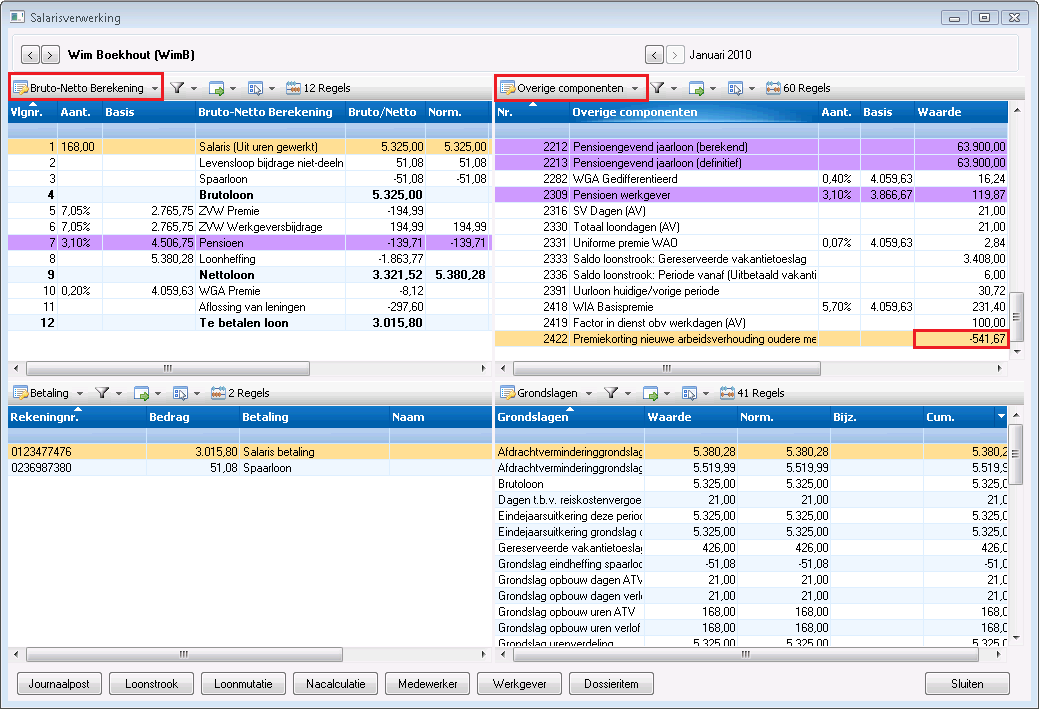Click the Journaalpost button
The height and width of the screenshot is (709, 1039).
point(59,684)
